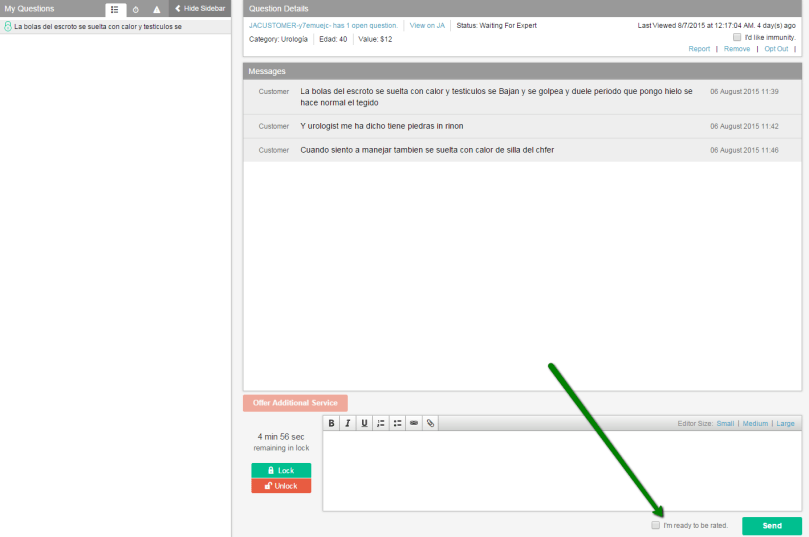Attach a file using the paperclip icon
This screenshot has width=809, height=537.
pos(430,423)
